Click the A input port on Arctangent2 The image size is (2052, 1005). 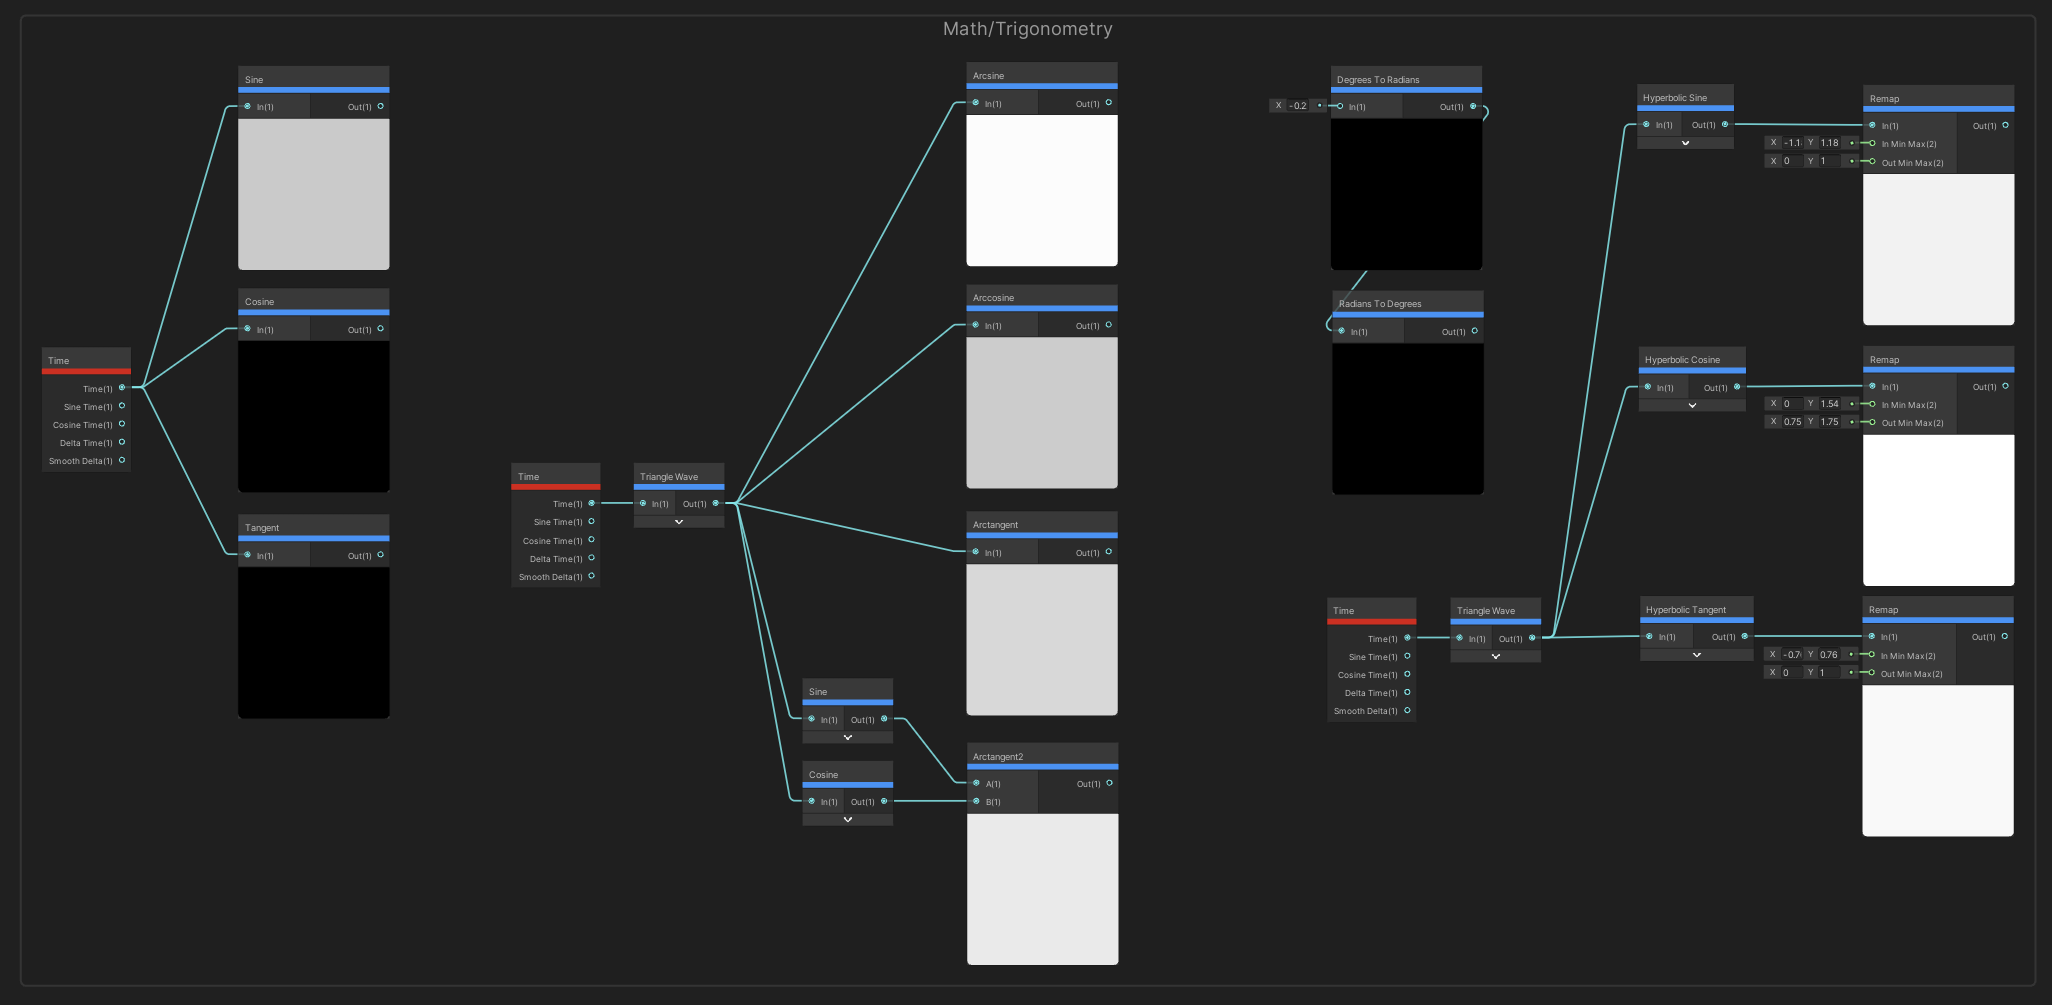(976, 783)
